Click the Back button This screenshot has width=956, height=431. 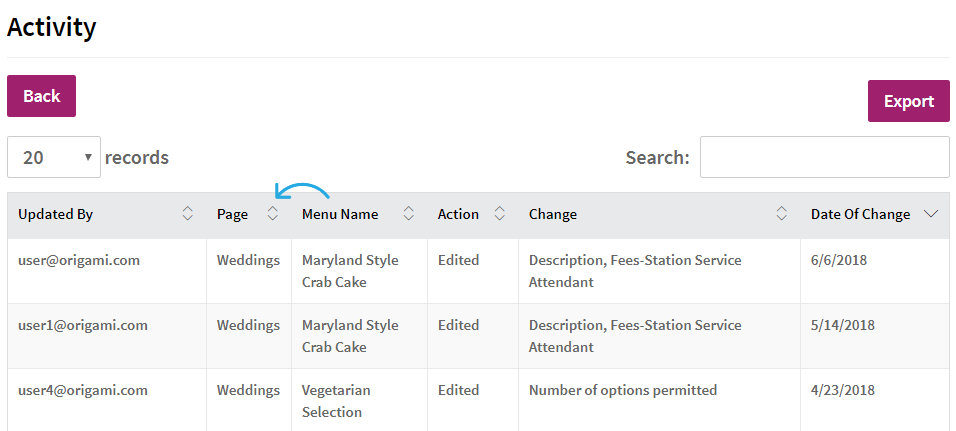pos(41,96)
